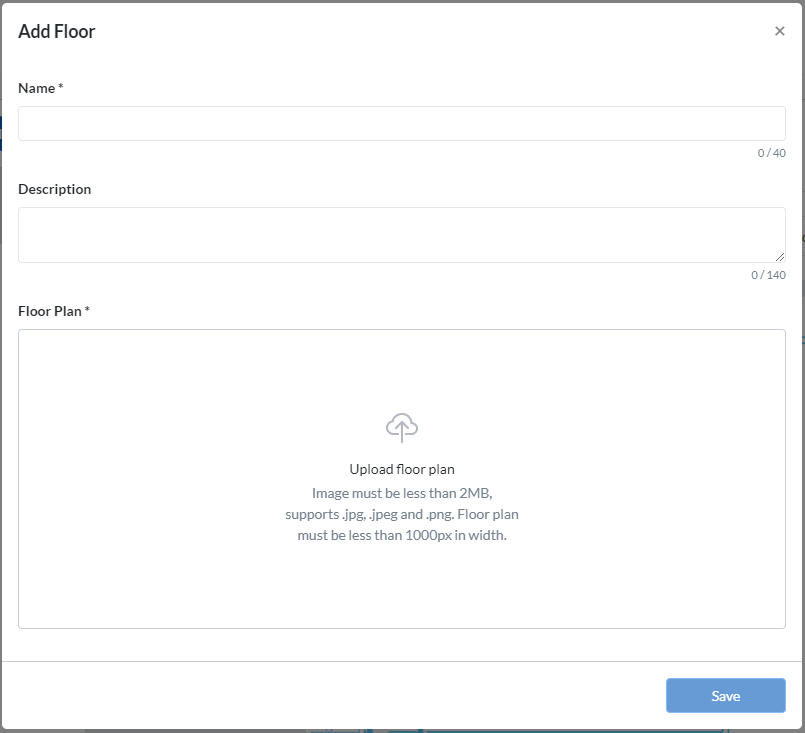Click the "Image must be less than 2MB" text
This screenshot has height=733, width=805.
pos(402,493)
